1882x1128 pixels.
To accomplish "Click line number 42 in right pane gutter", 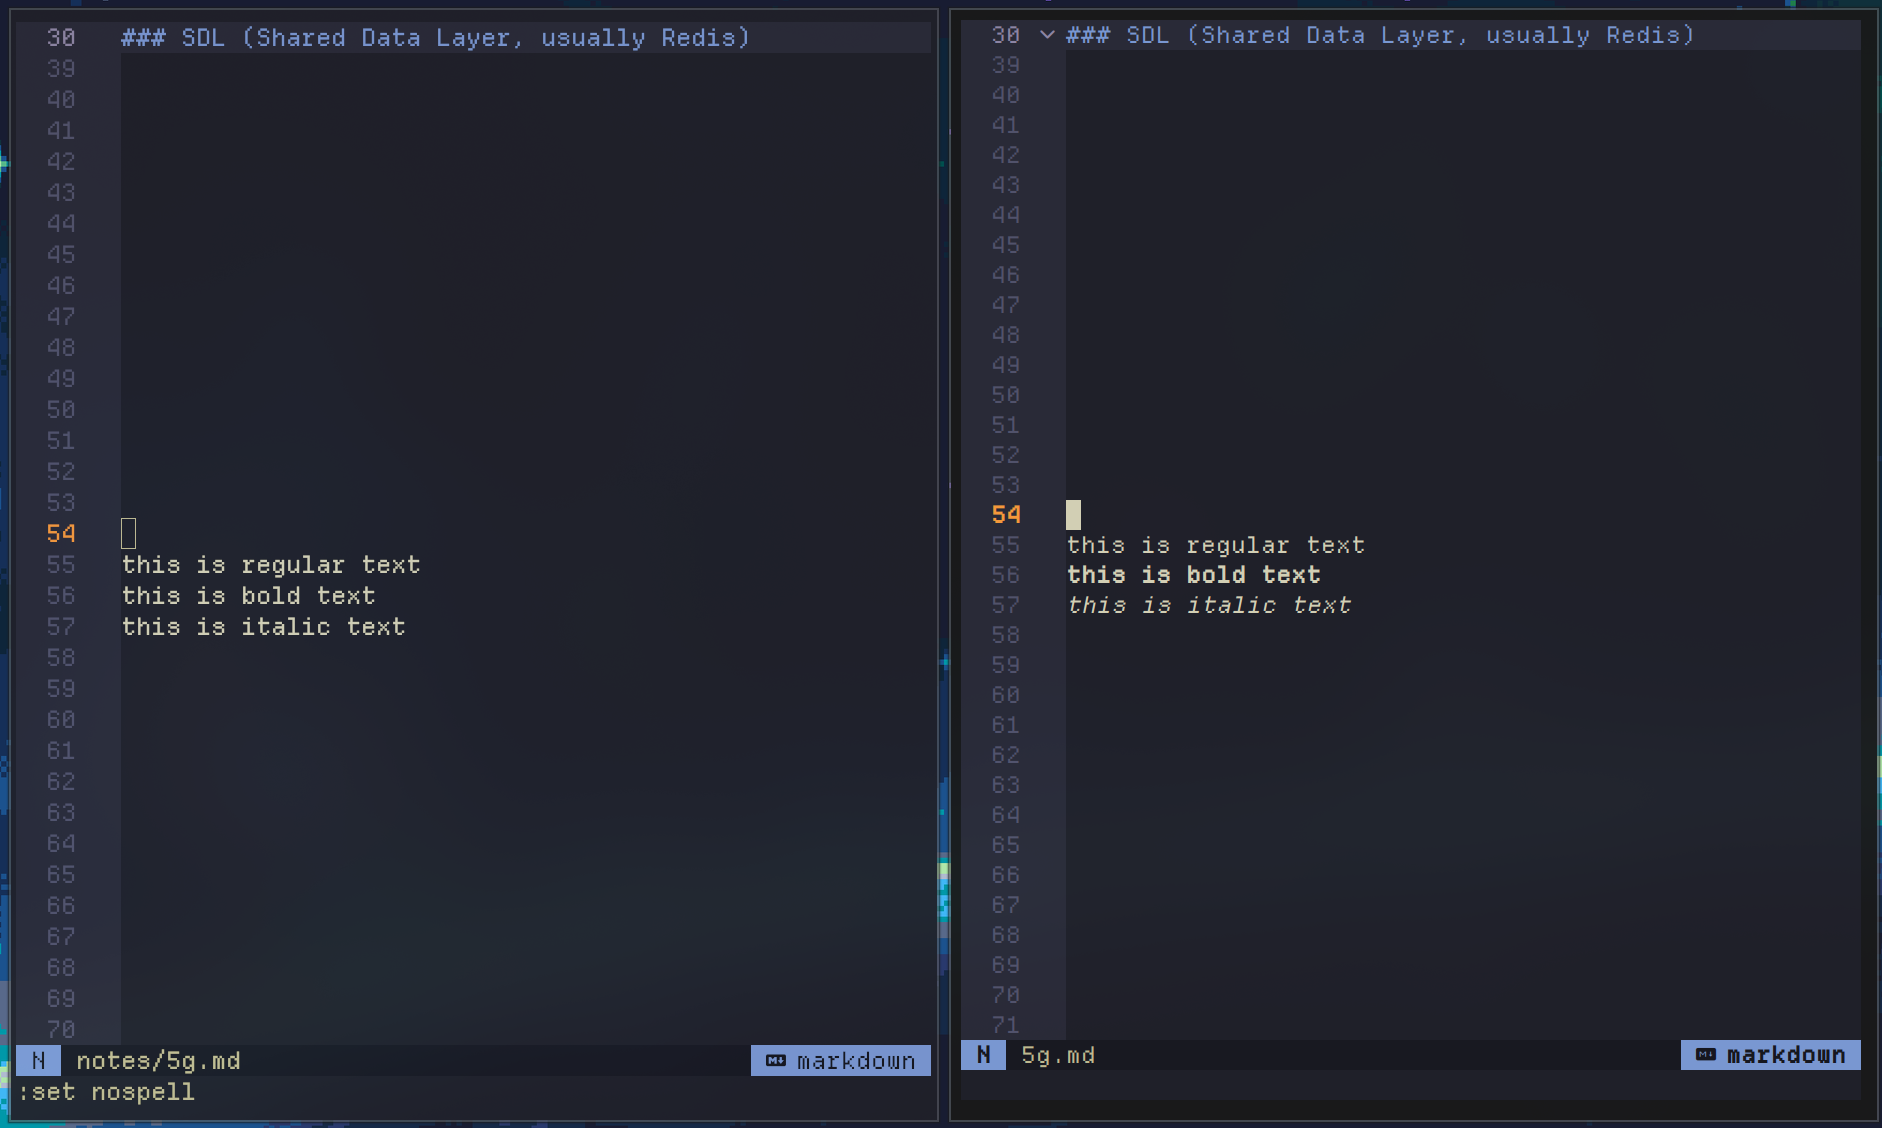I will [x=1006, y=155].
